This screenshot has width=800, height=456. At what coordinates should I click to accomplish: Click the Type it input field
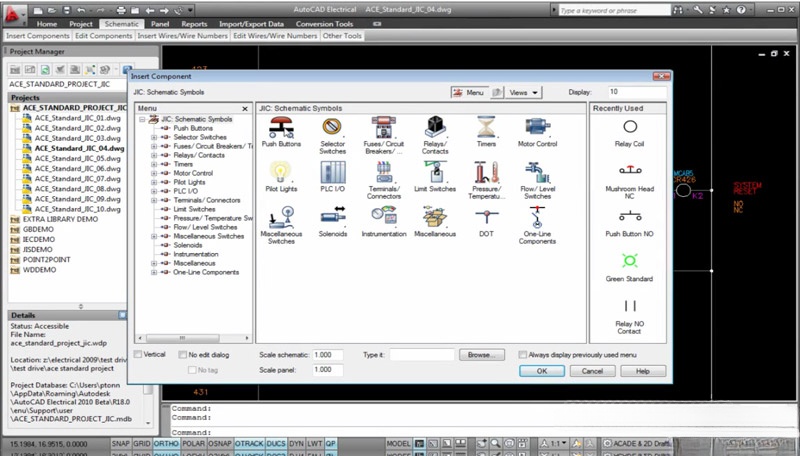click(421, 354)
